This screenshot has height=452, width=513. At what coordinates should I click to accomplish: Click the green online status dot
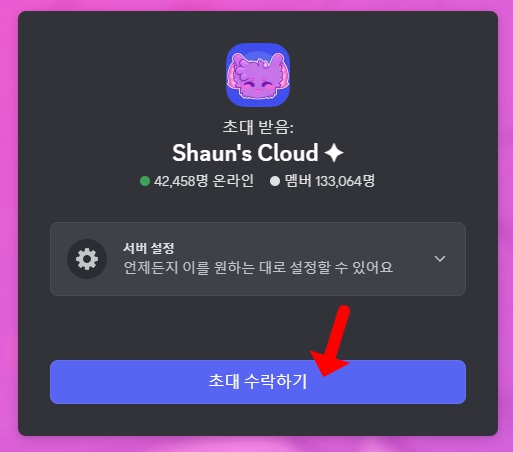145,181
